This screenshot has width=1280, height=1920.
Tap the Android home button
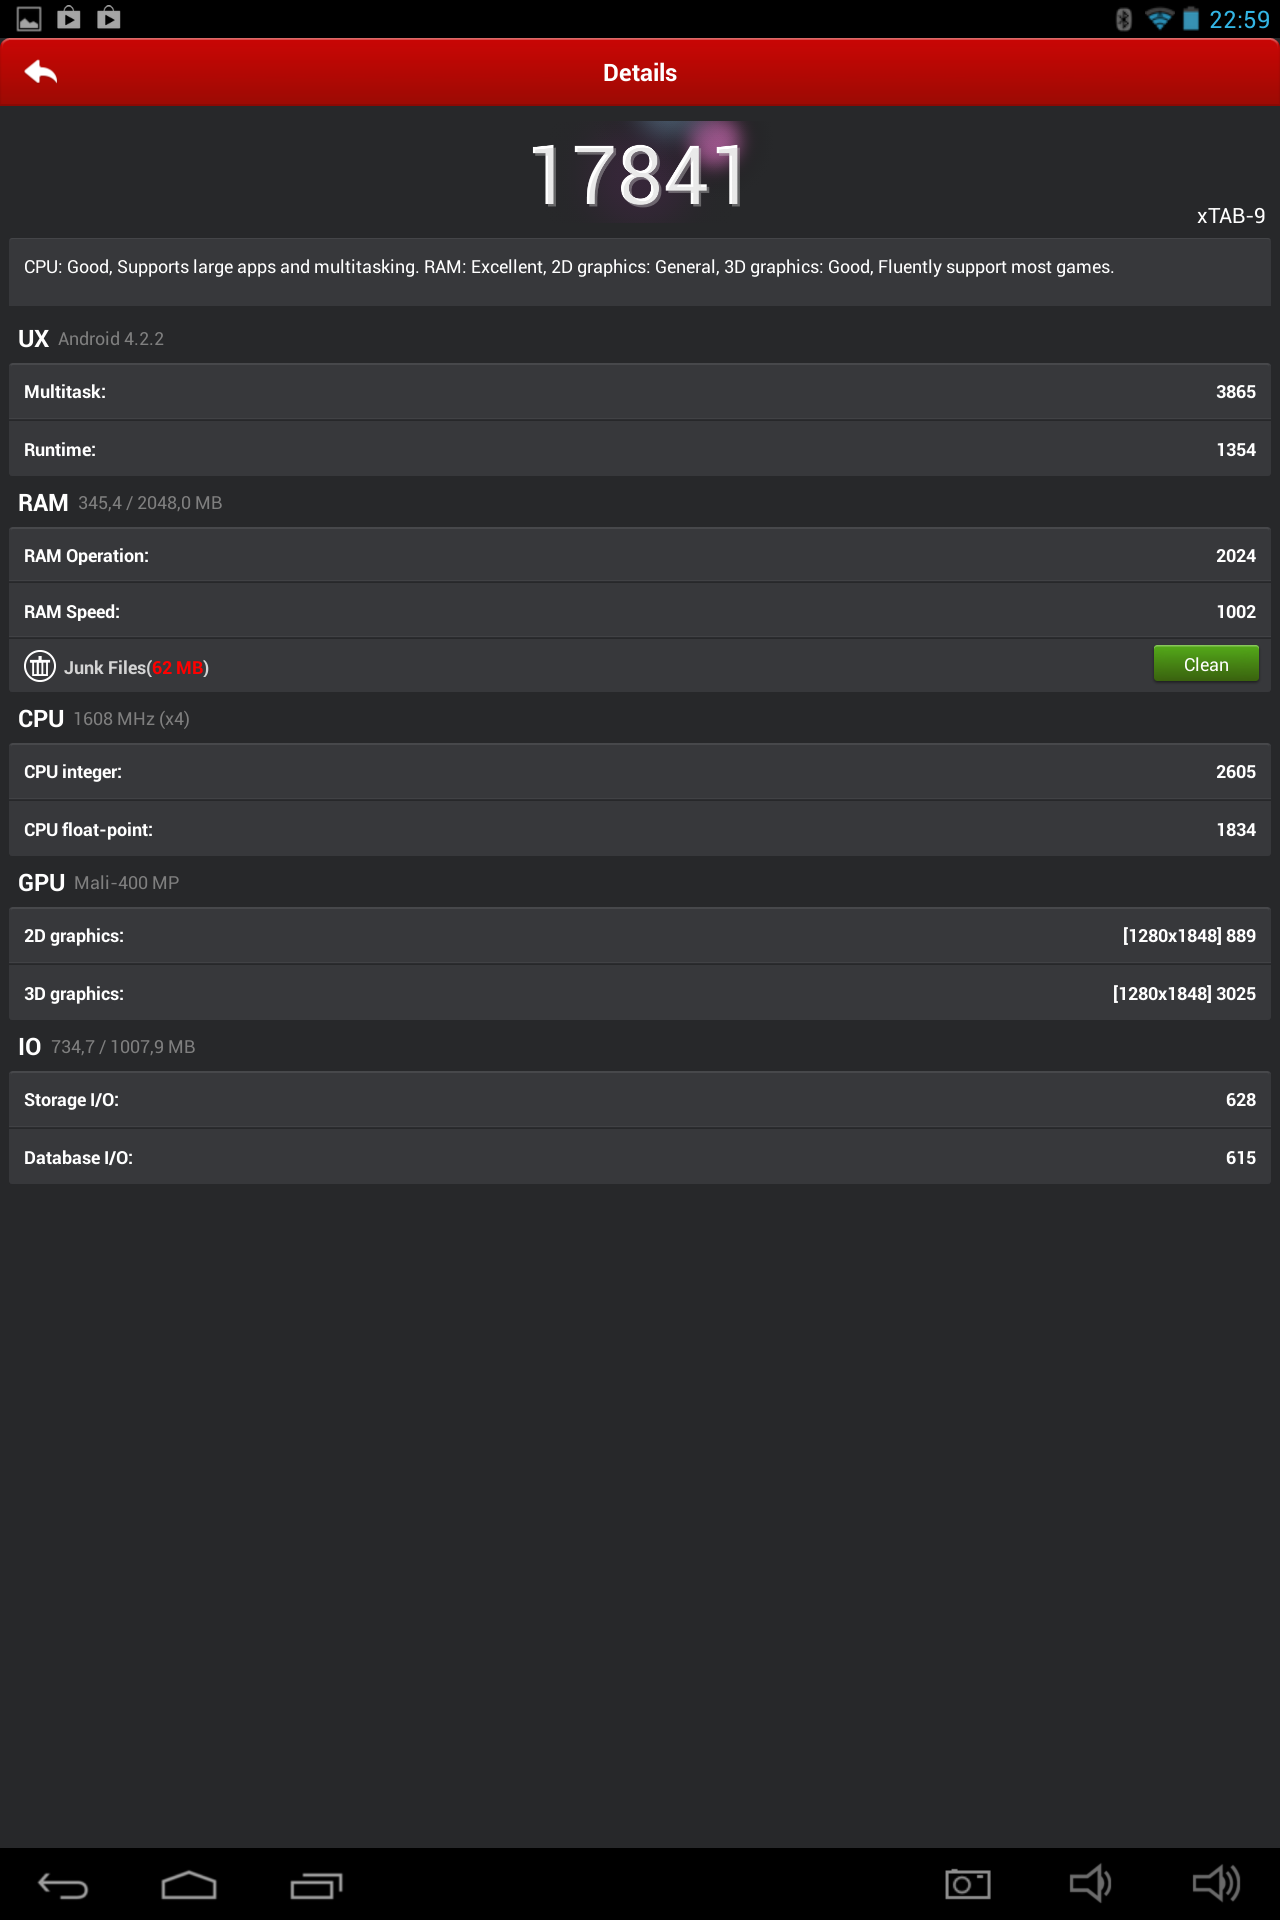[x=189, y=1885]
